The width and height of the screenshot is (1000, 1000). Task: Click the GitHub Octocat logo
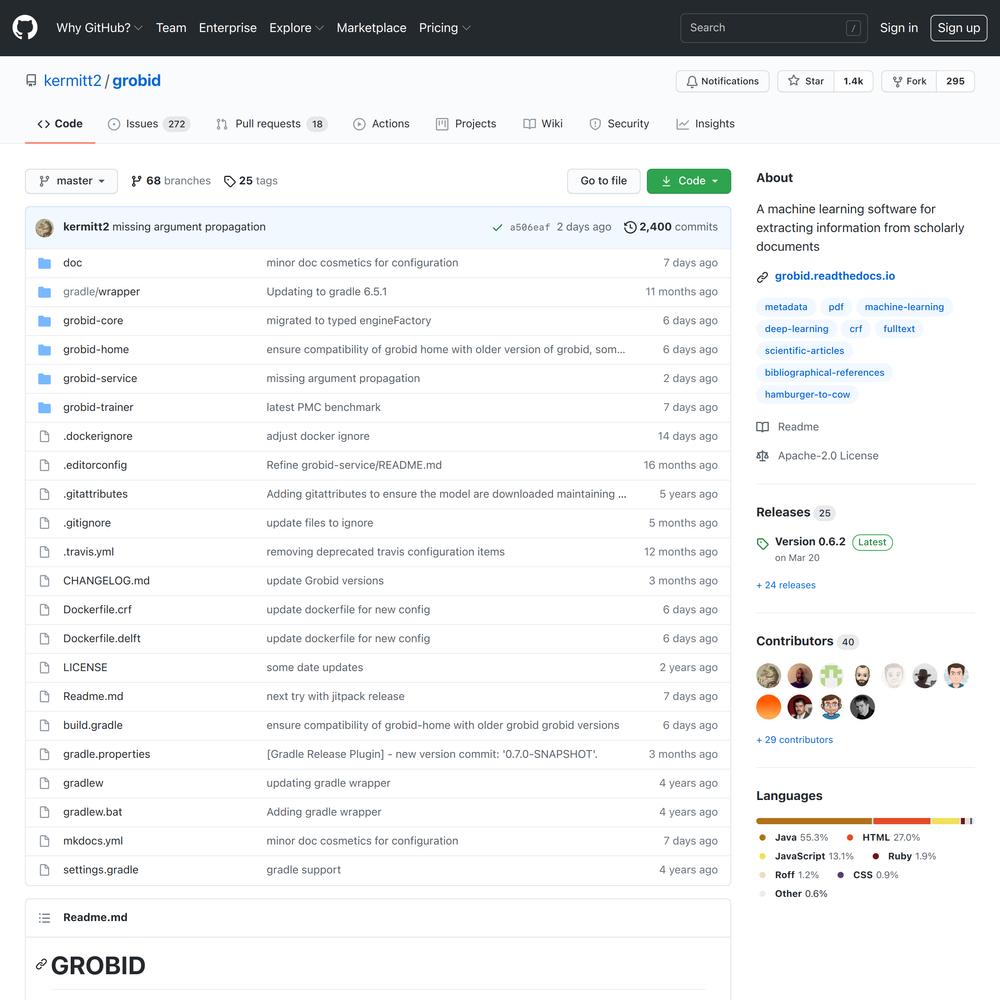[25, 27]
